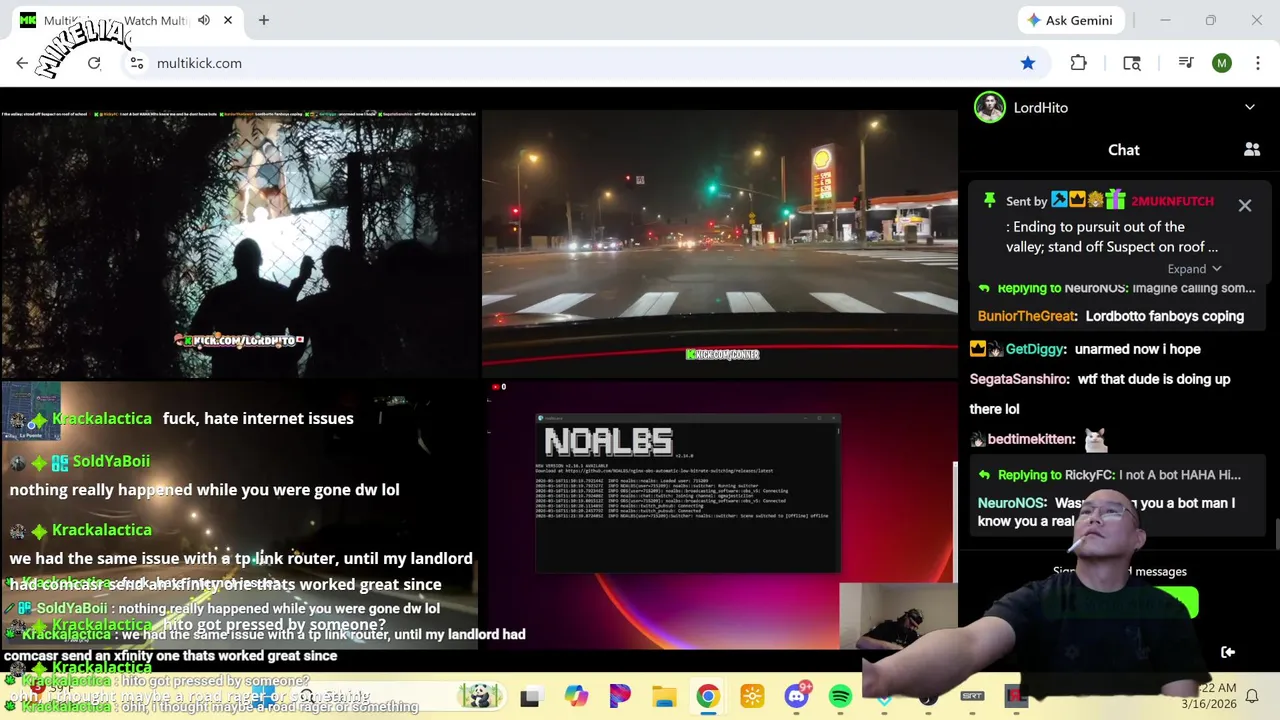Open the colorful P app on taskbar

tap(620, 696)
